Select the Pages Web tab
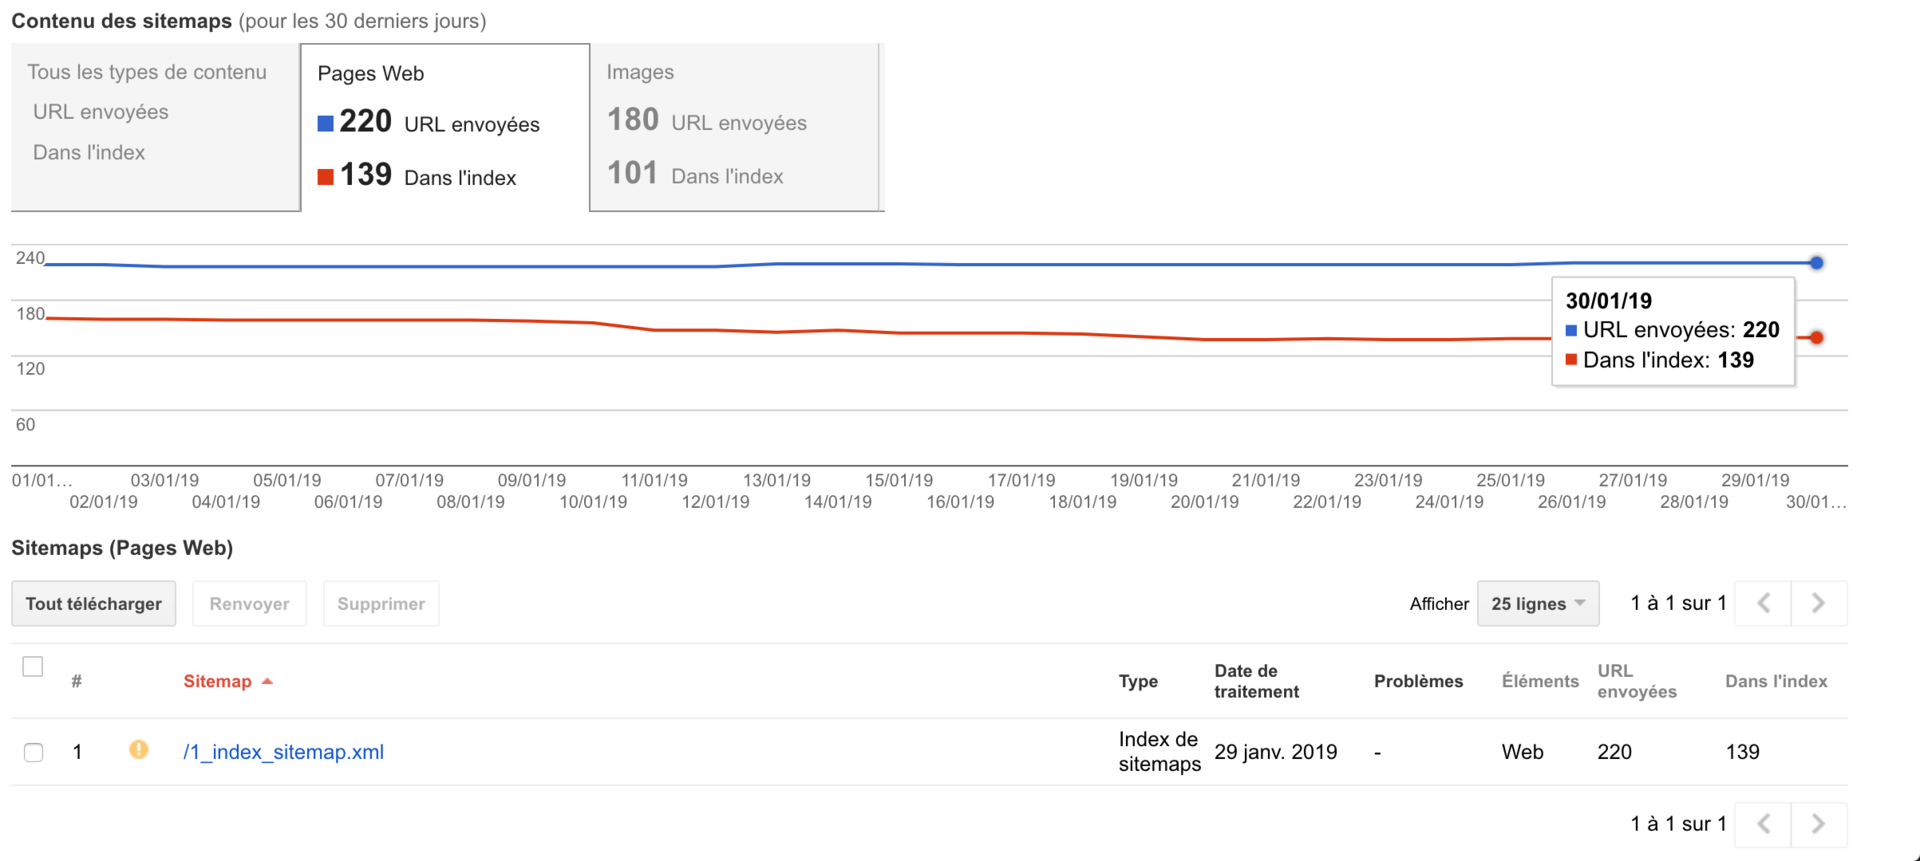Viewport: 1920px width, 861px height. [445, 127]
